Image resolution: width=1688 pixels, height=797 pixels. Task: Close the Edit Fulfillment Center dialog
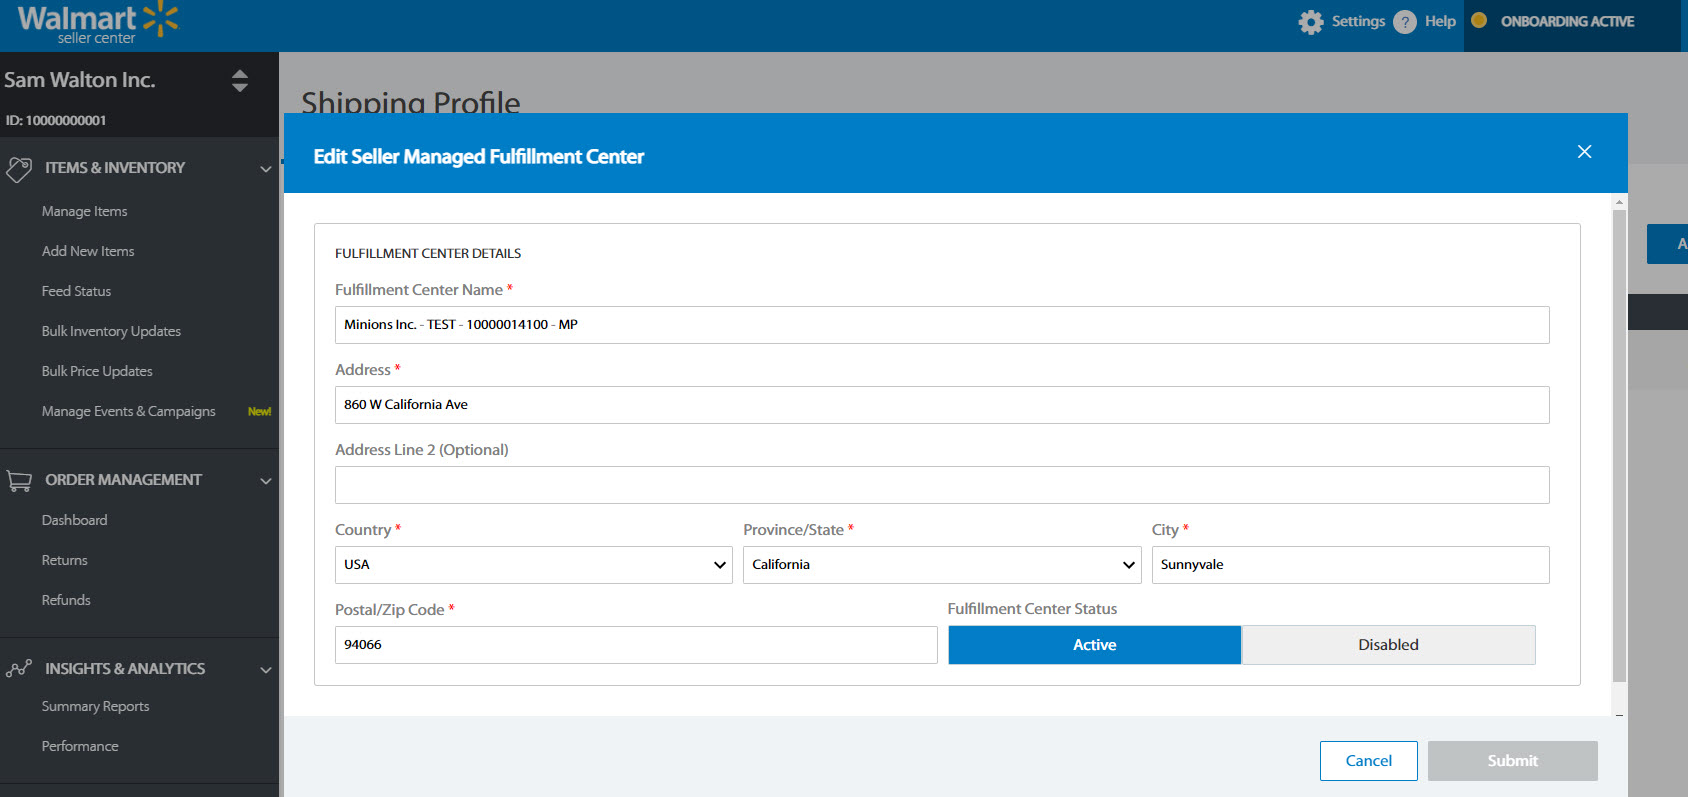[x=1584, y=152]
